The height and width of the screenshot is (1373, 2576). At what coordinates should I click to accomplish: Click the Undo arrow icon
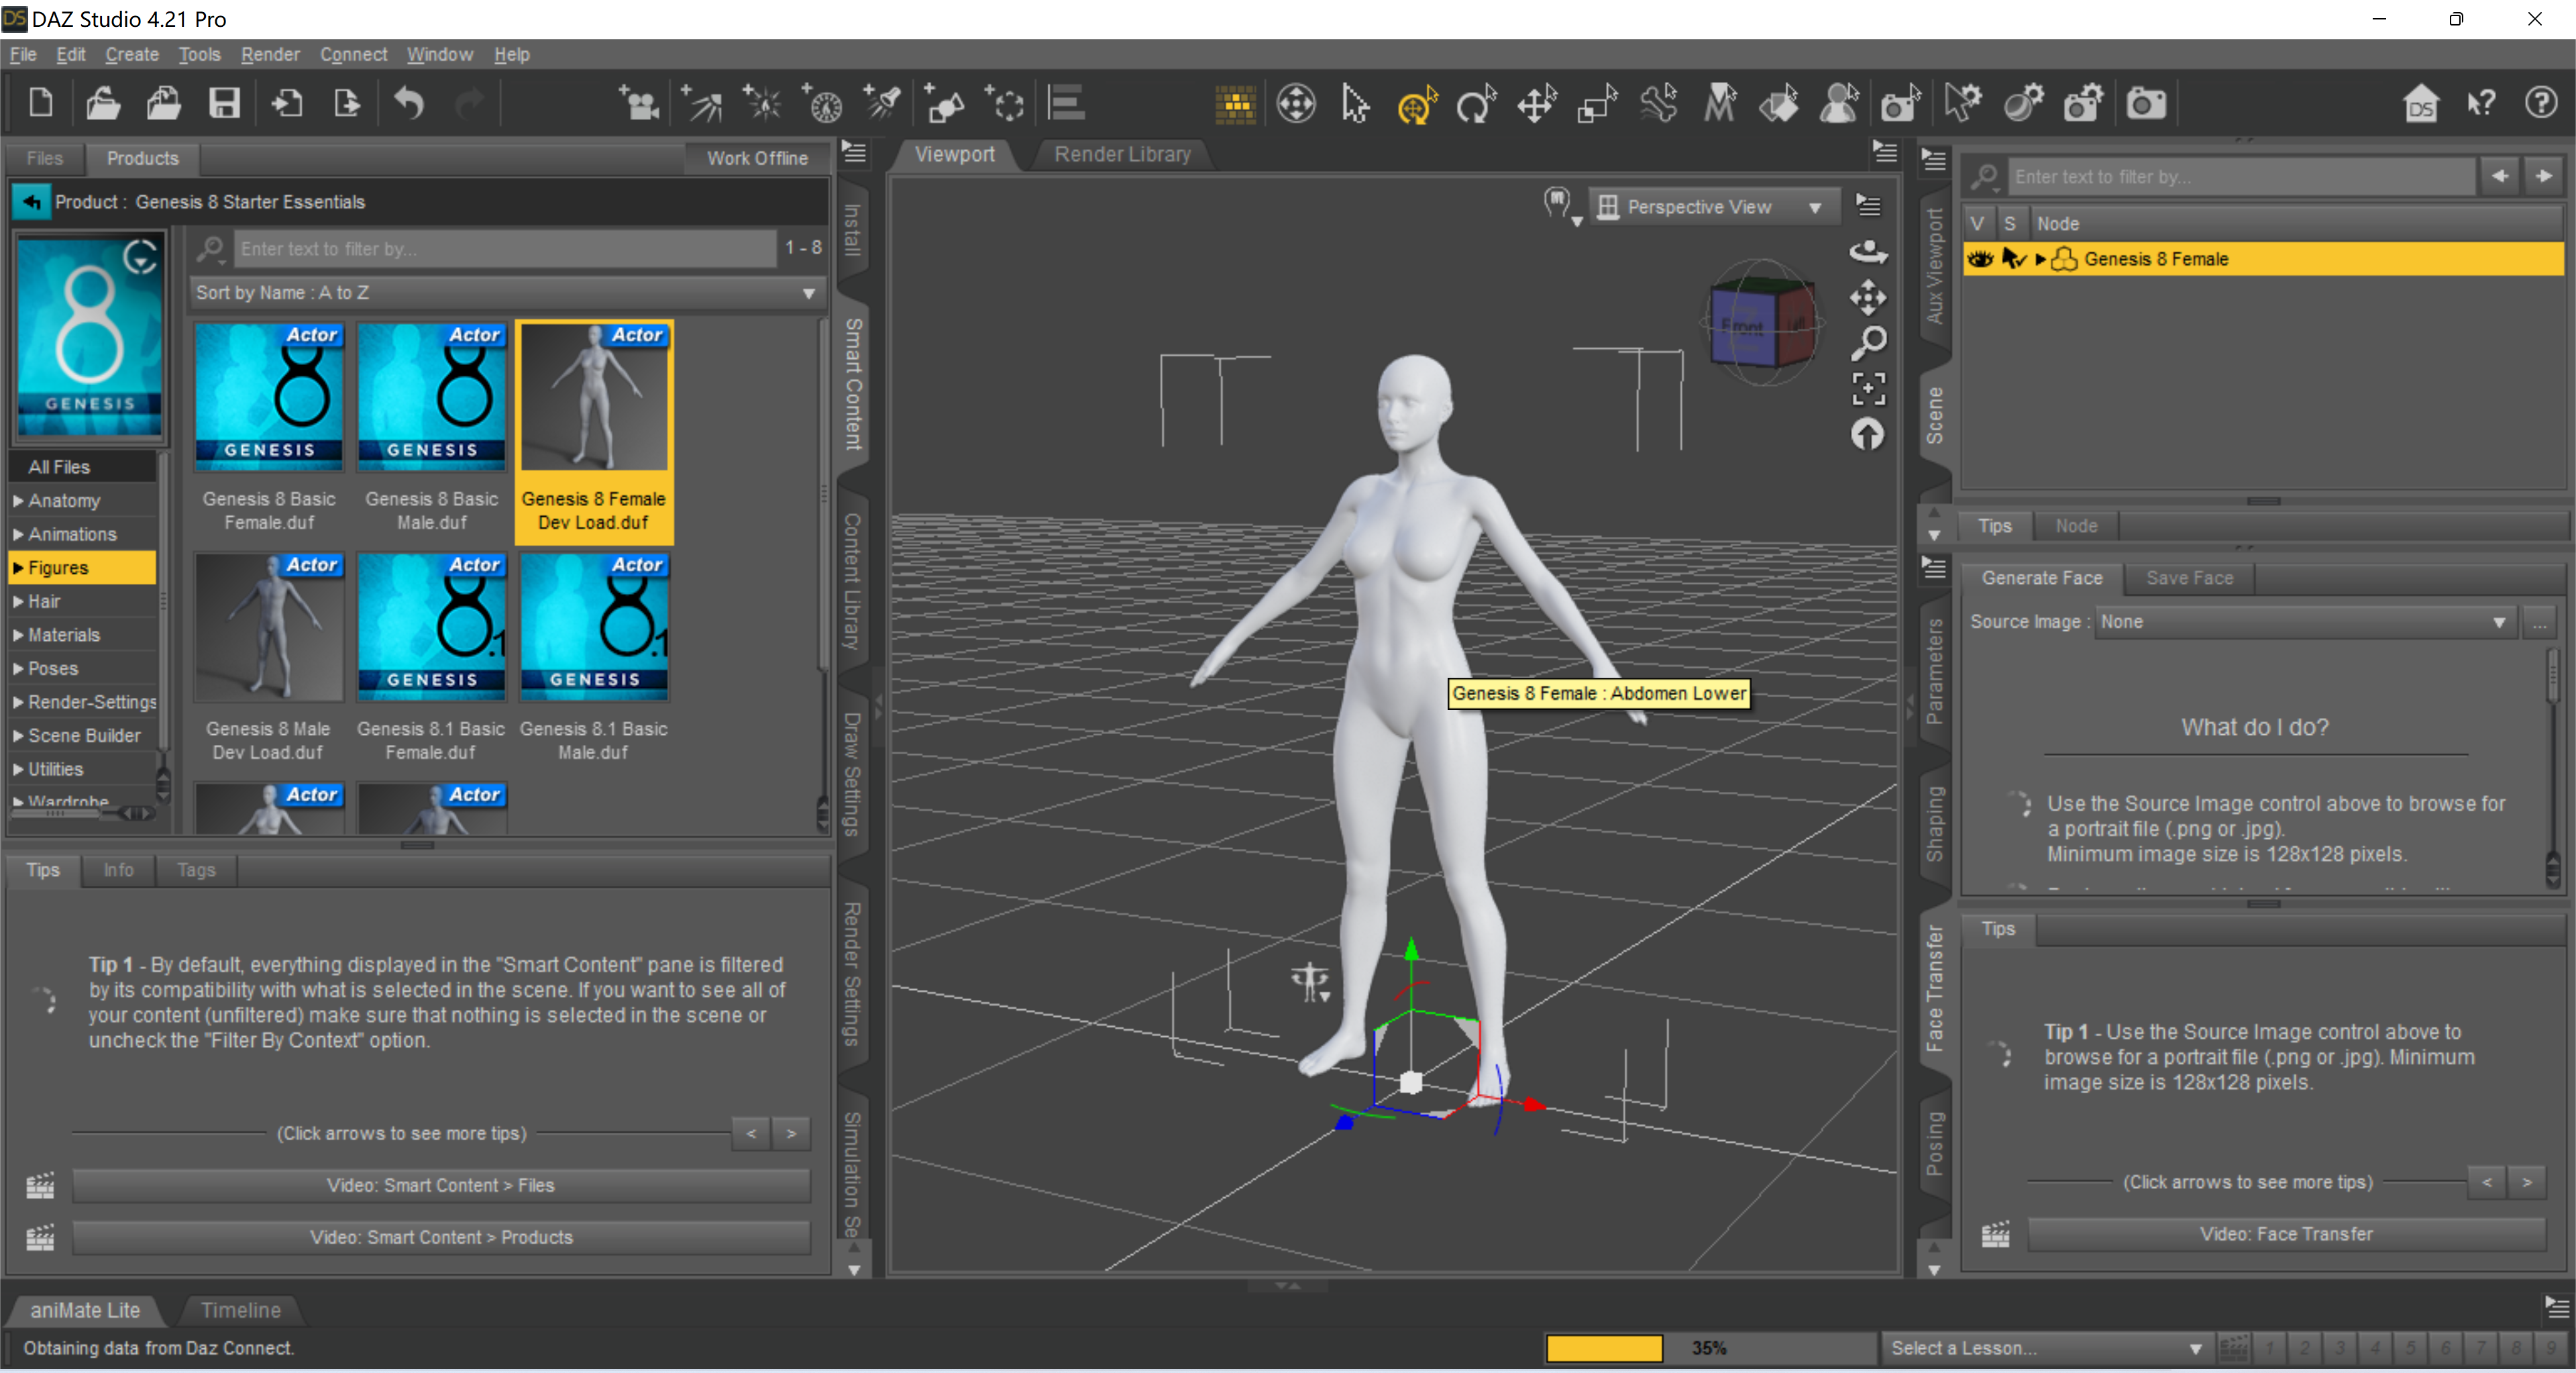click(409, 103)
